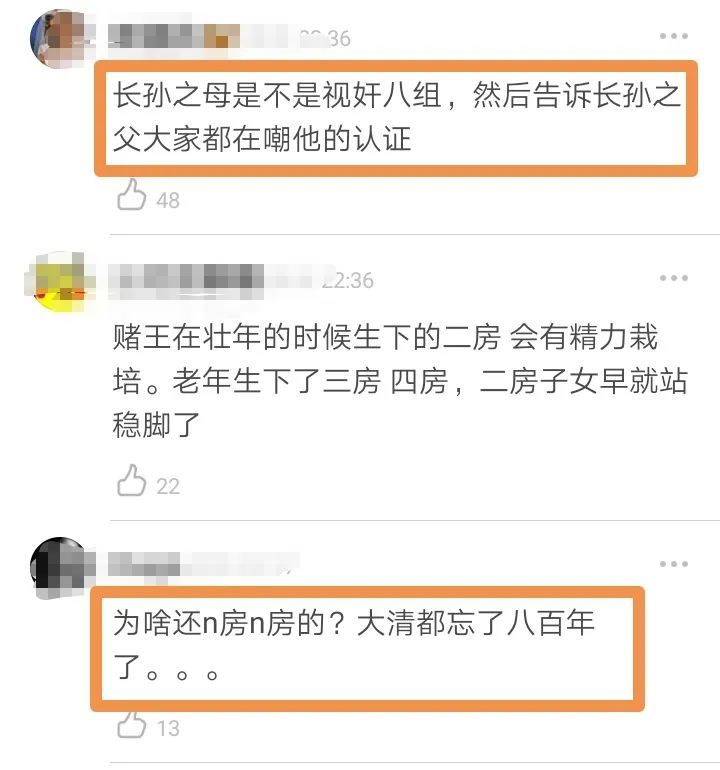
Task: Open more options for the 赌王 comment
Action: 673,278
